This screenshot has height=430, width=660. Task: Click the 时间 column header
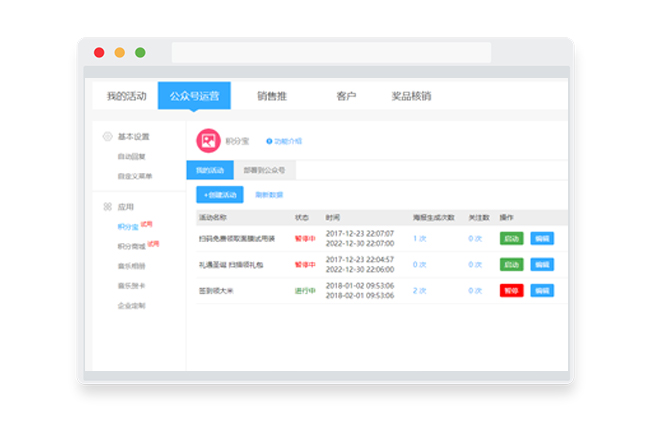333,218
